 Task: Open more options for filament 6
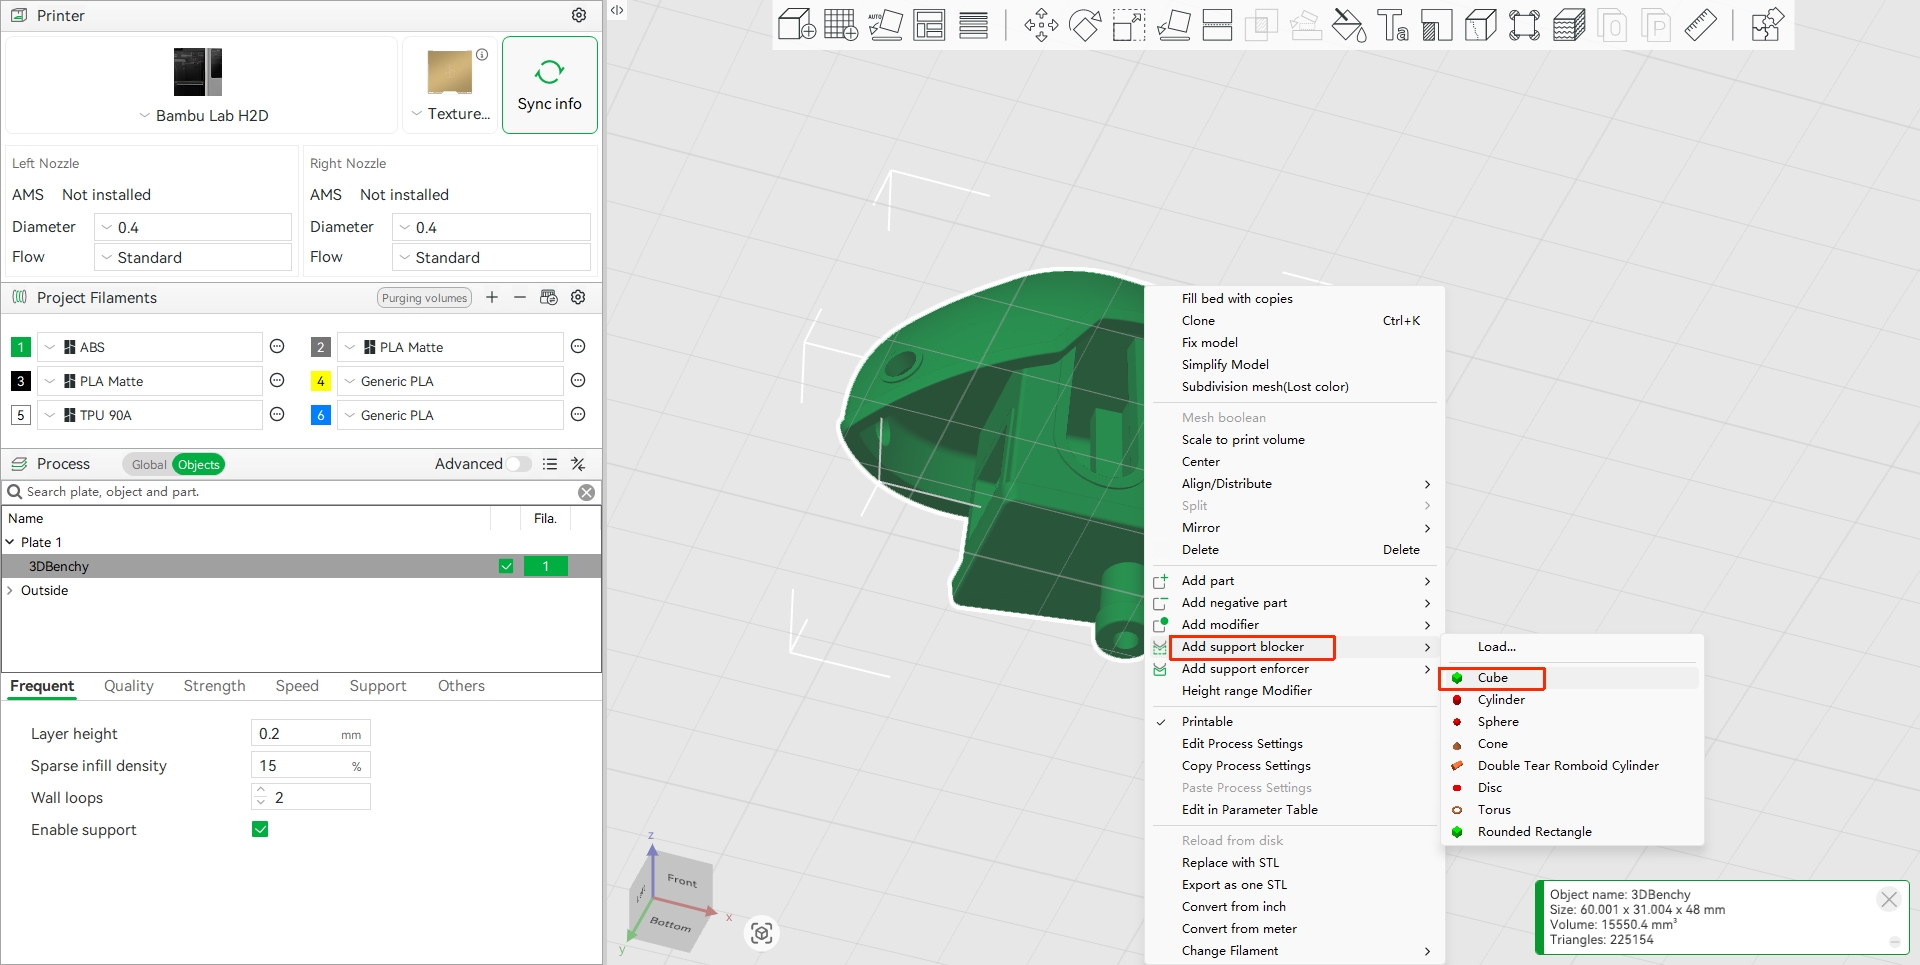pos(578,414)
